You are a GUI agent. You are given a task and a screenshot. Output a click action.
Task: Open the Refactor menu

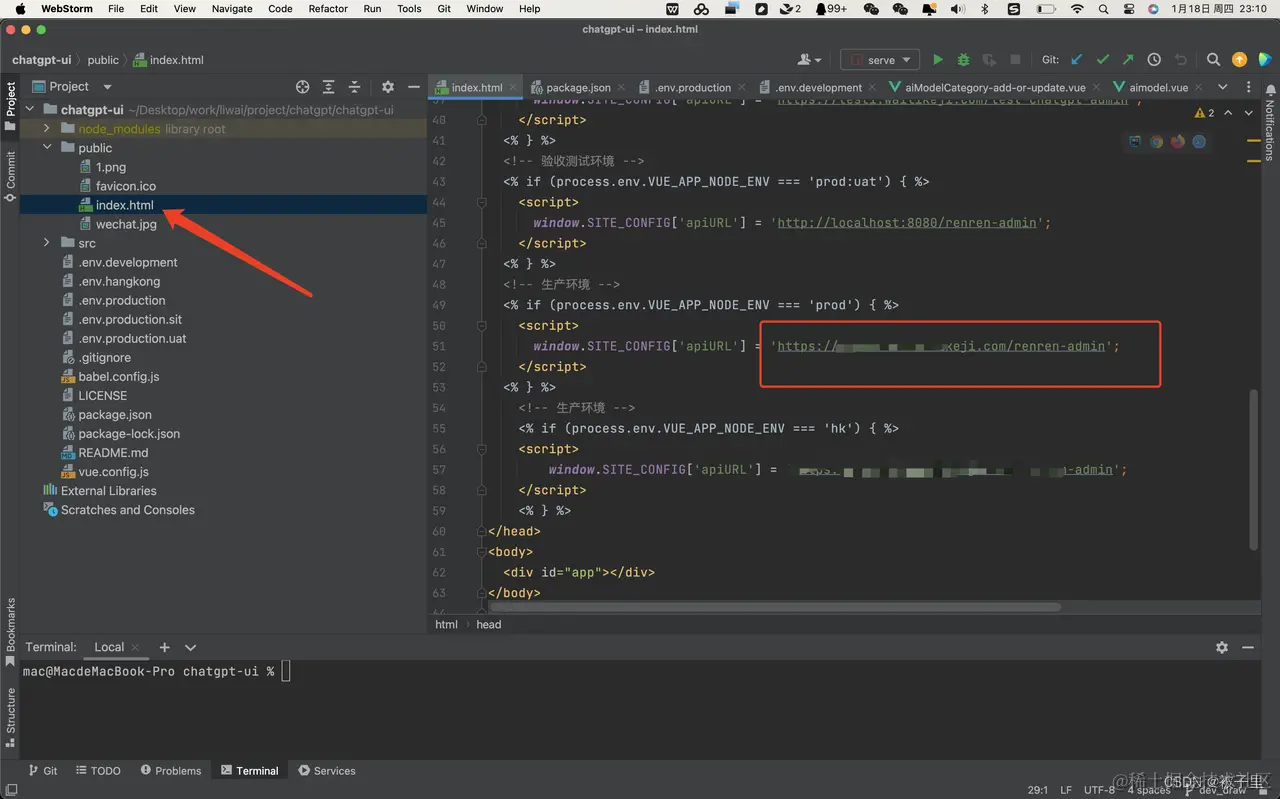[x=328, y=9]
